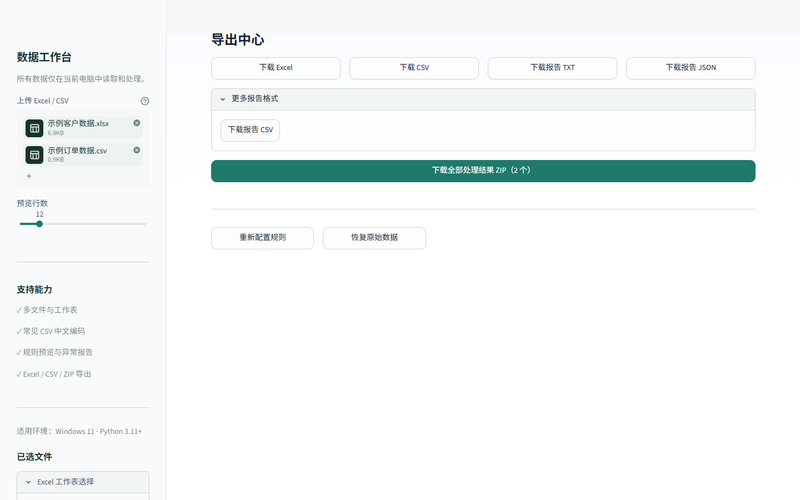Click the 数据工作台 title

[44, 57]
